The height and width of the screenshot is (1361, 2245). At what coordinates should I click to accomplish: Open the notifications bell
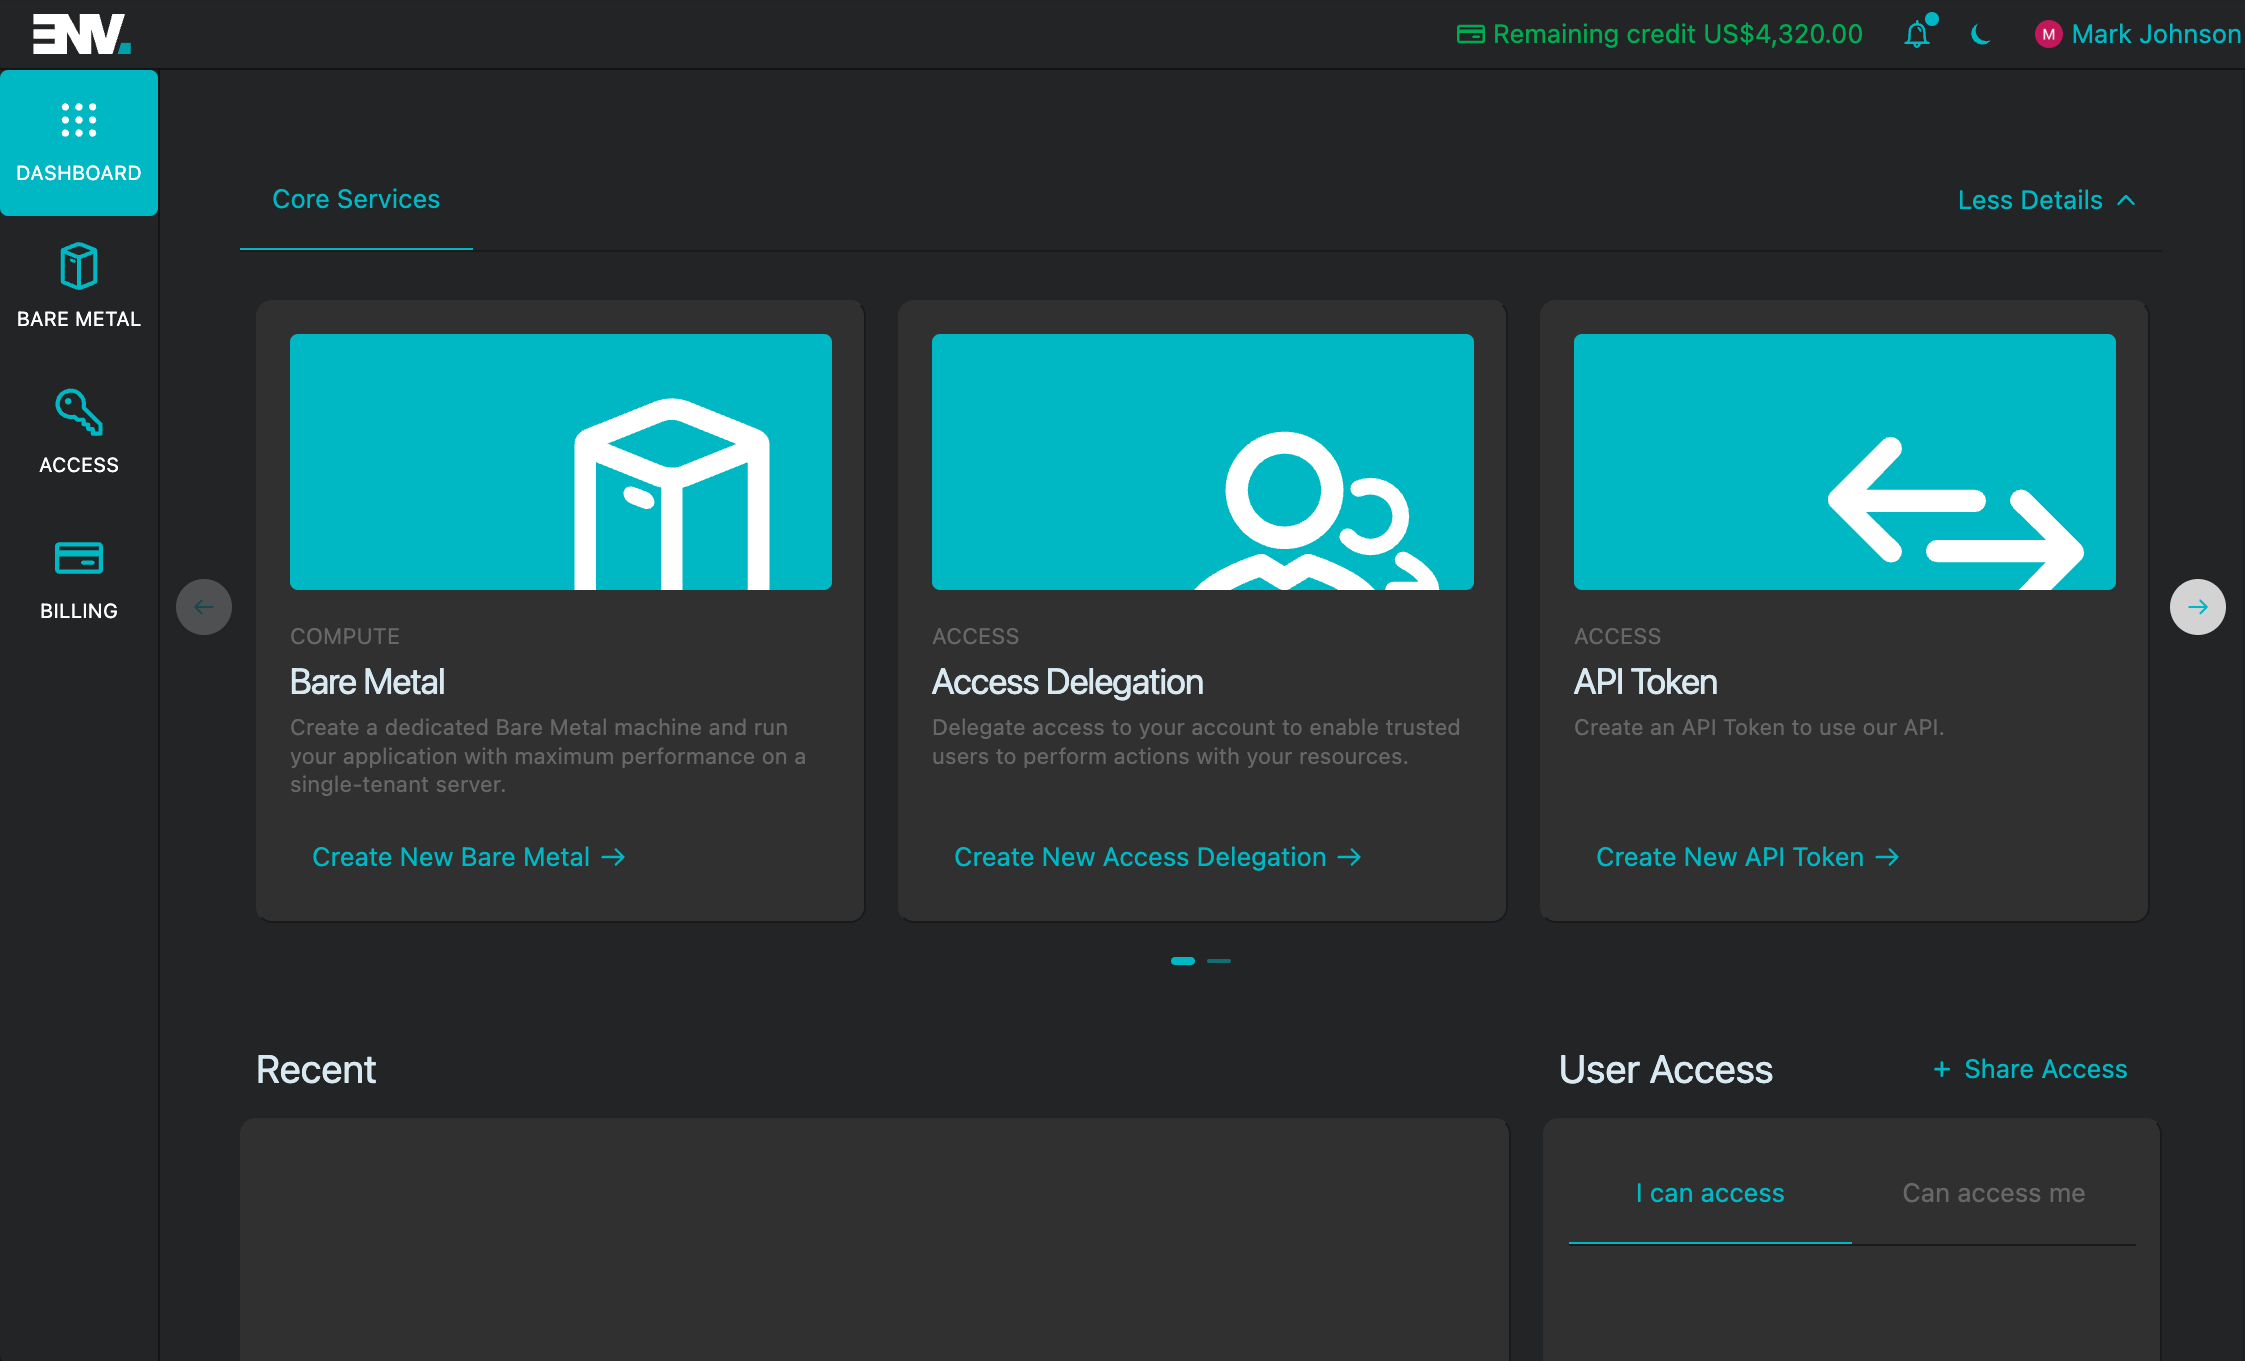pos(1916,35)
